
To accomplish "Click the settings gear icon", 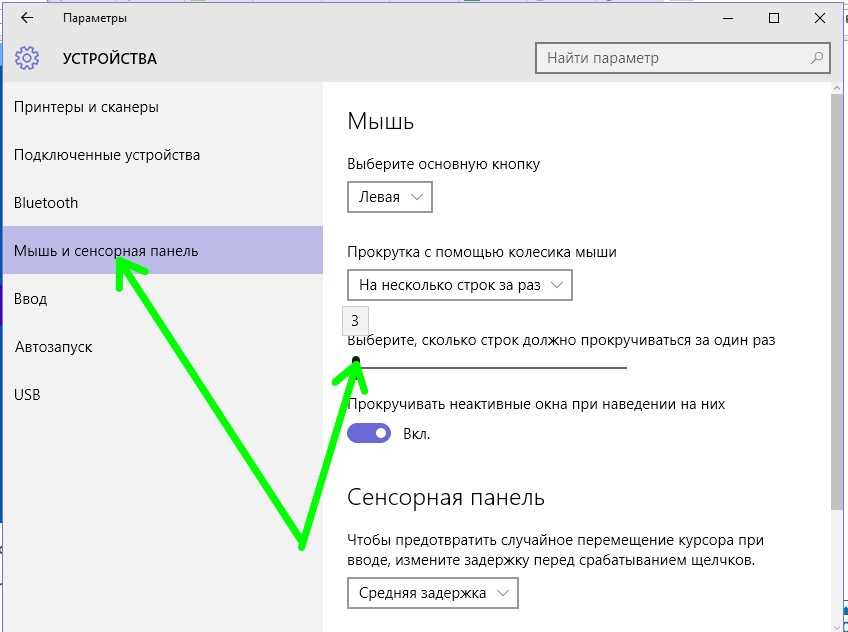I will coord(27,58).
